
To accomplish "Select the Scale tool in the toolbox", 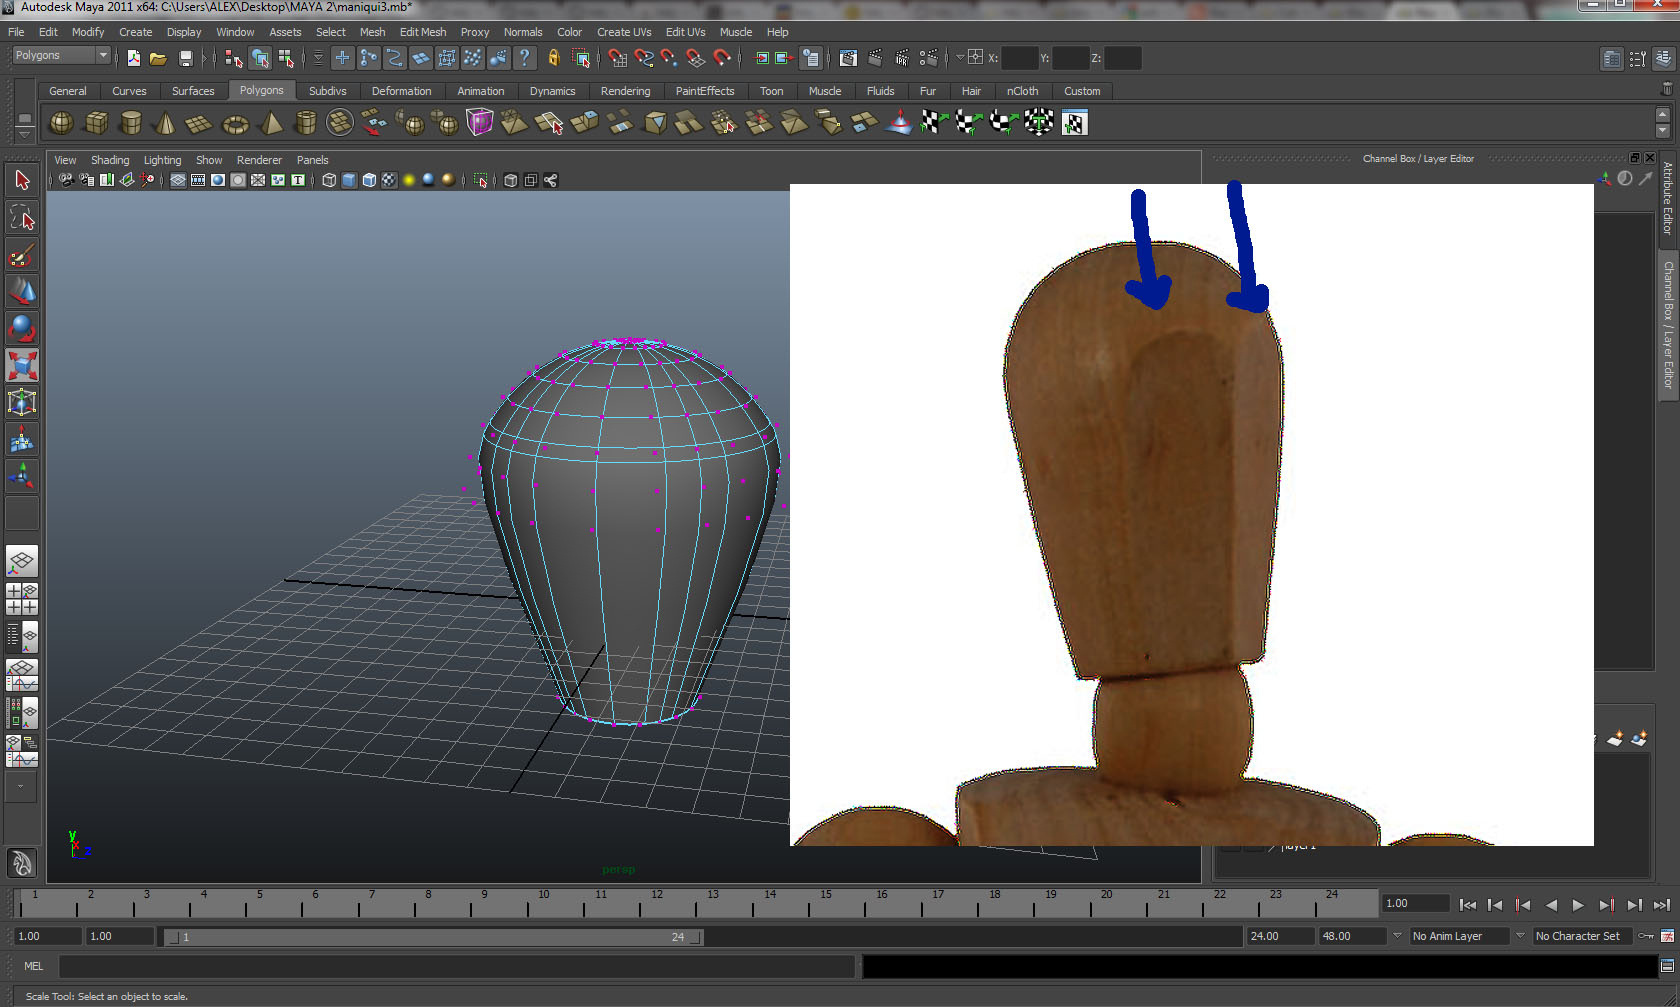I will coord(22,365).
